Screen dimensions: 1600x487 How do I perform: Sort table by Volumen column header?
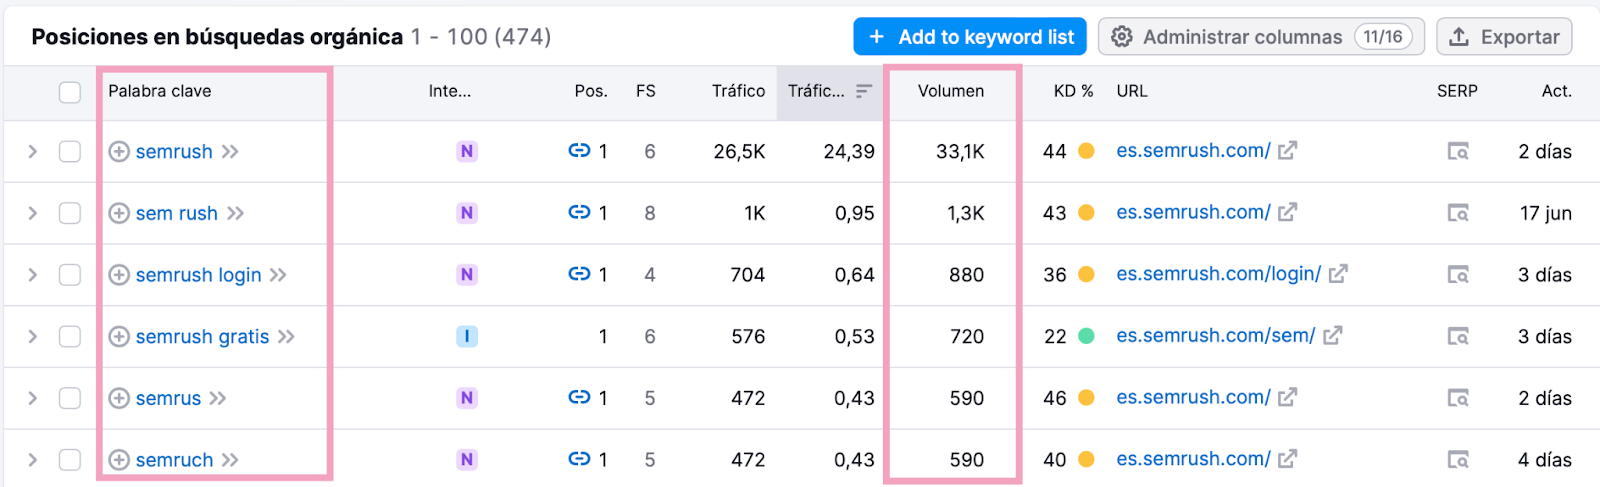(950, 91)
